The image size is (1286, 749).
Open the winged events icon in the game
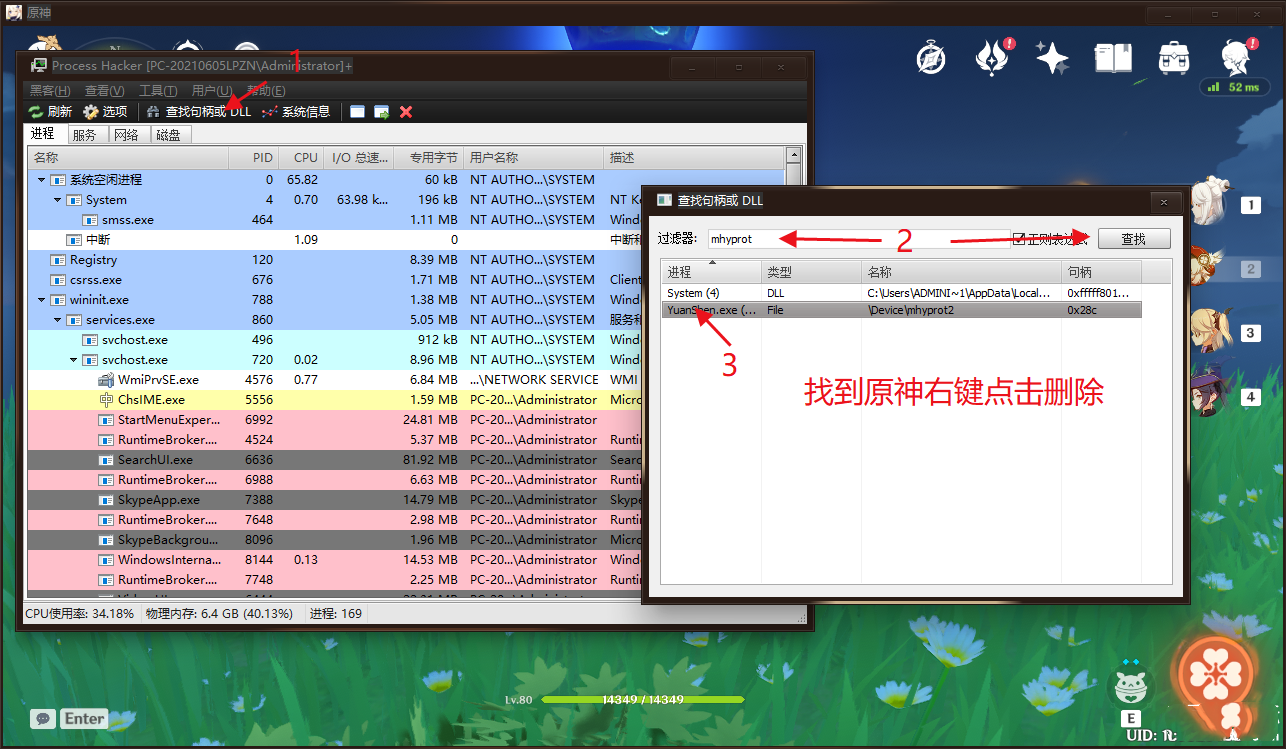tap(993, 58)
